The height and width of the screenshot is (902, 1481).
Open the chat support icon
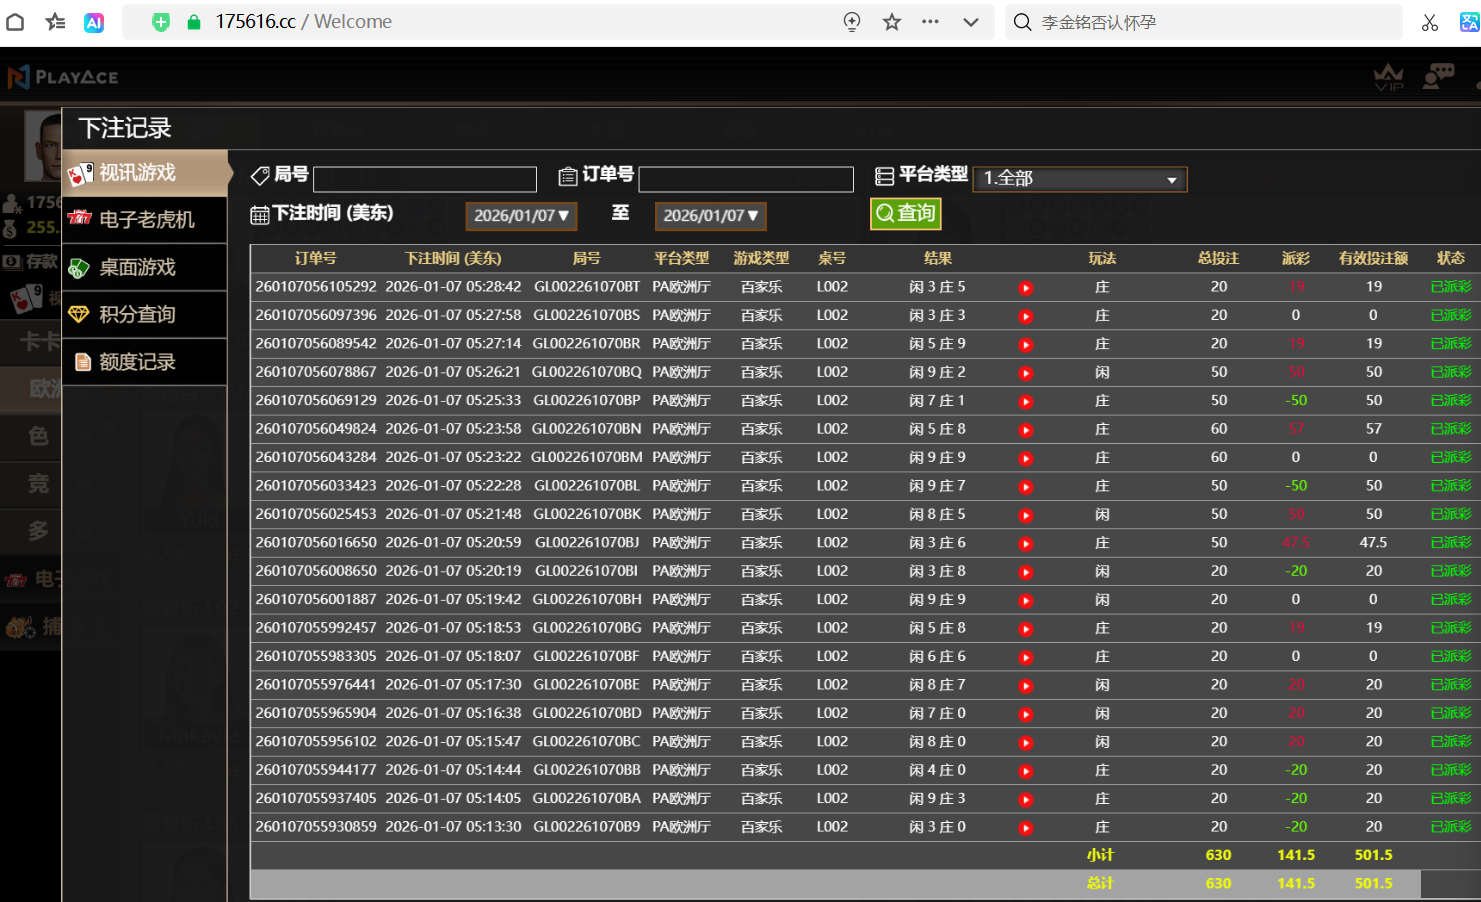[x=1438, y=77]
